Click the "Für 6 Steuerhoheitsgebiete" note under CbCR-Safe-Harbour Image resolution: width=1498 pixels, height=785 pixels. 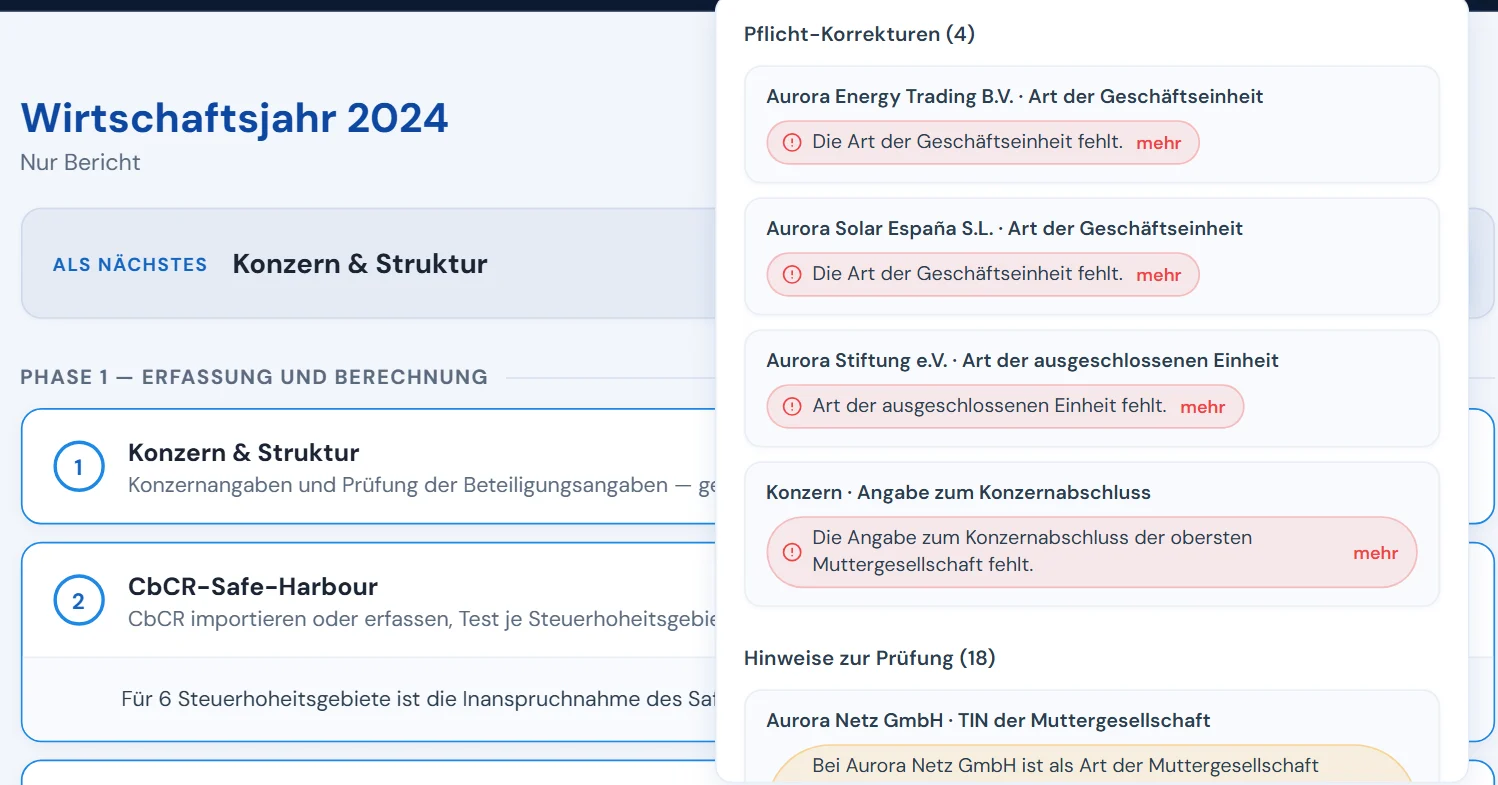pyautogui.click(x=418, y=699)
